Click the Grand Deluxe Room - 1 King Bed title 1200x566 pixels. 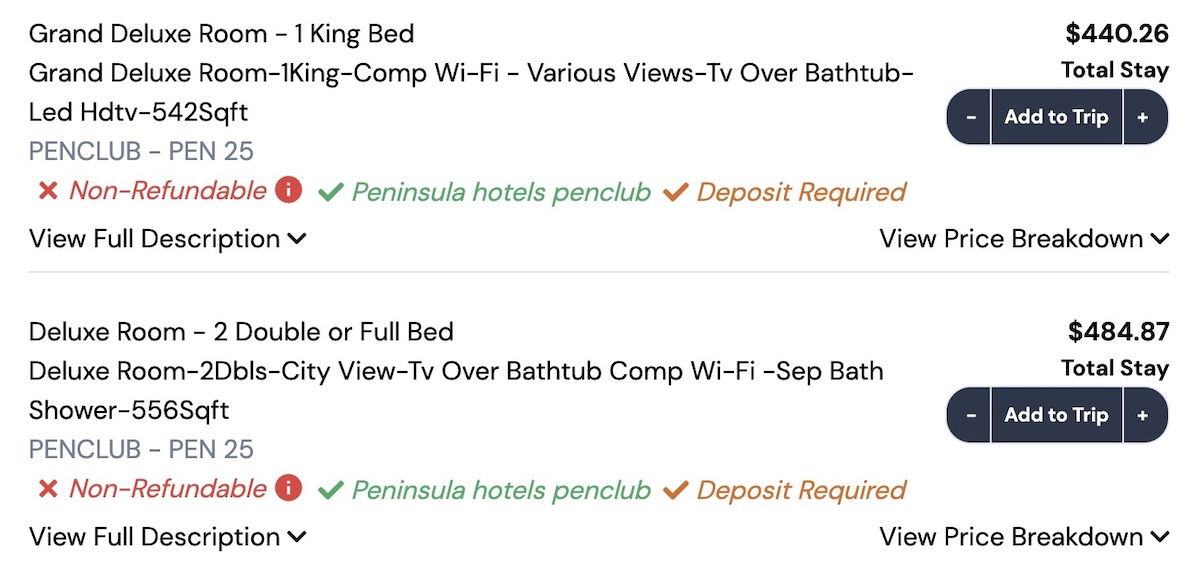click(x=221, y=34)
